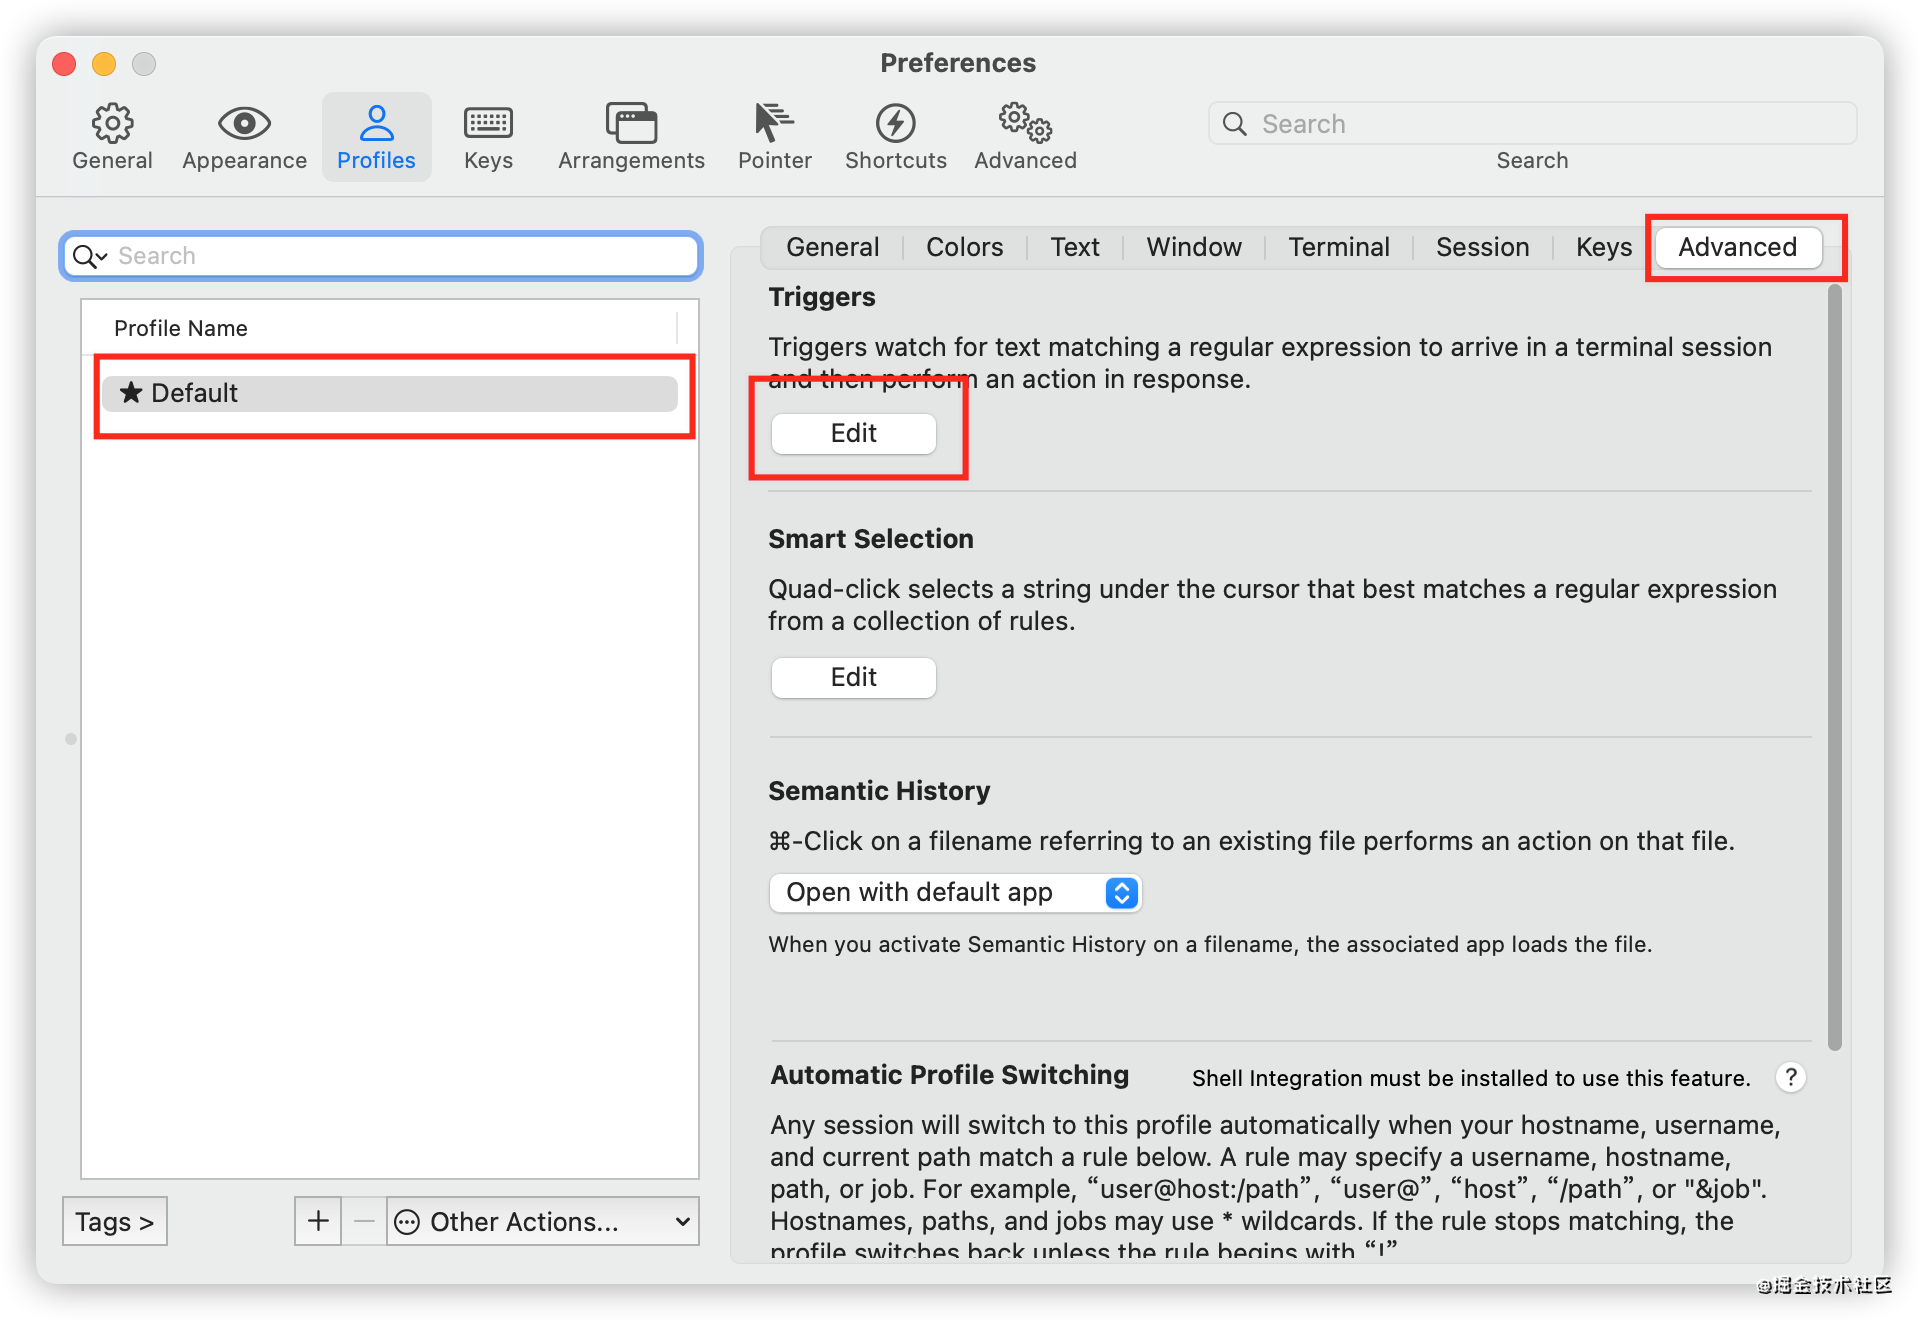Open the Appearance eye icon
Screen dimensions: 1920x1320
pos(244,124)
